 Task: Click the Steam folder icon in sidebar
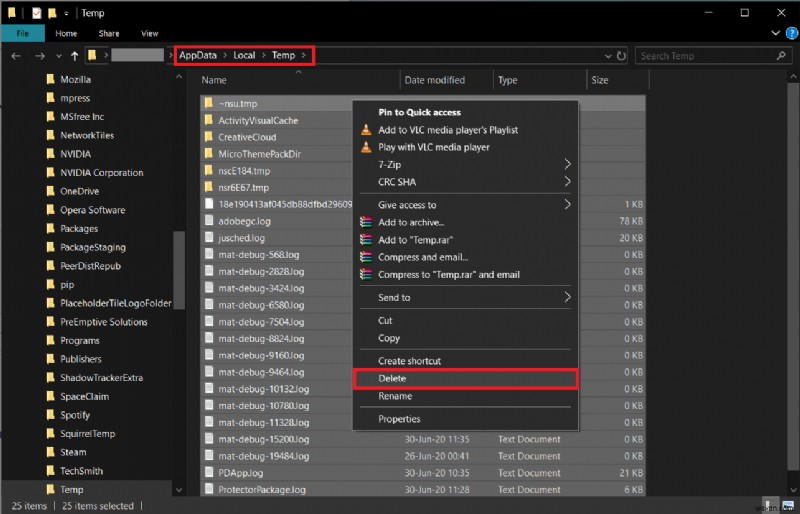pyautogui.click(x=50, y=452)
